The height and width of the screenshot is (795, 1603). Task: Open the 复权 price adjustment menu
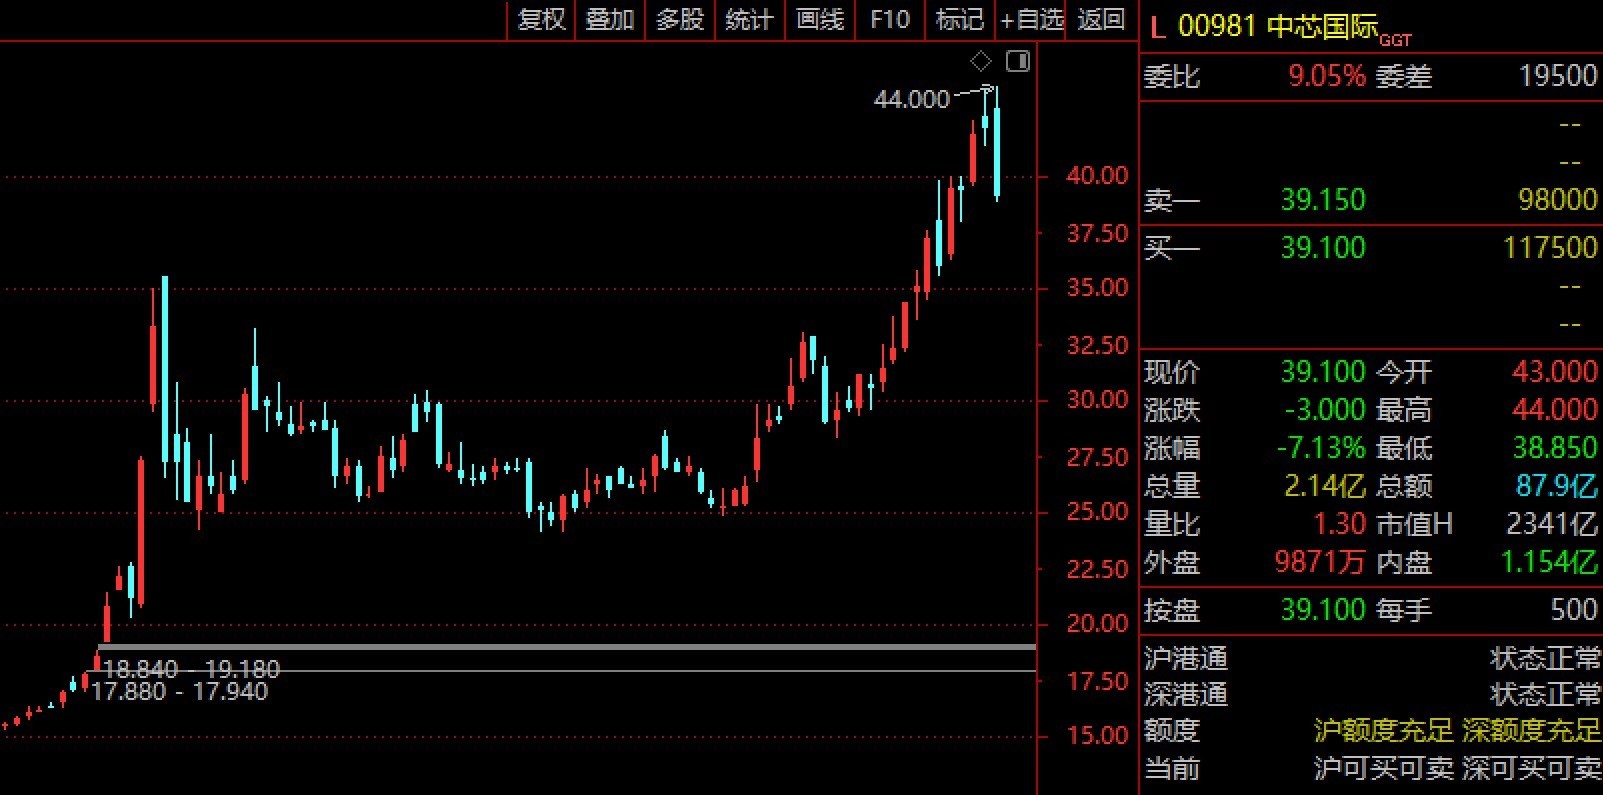541,20
